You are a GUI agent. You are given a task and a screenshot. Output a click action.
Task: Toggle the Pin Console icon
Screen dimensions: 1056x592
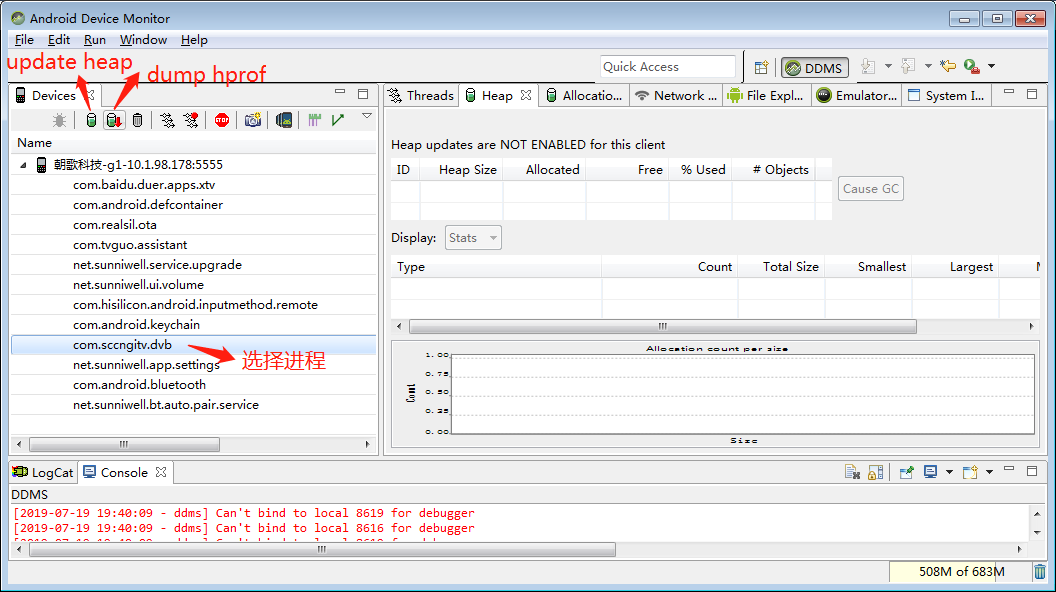tap(906, 472)
